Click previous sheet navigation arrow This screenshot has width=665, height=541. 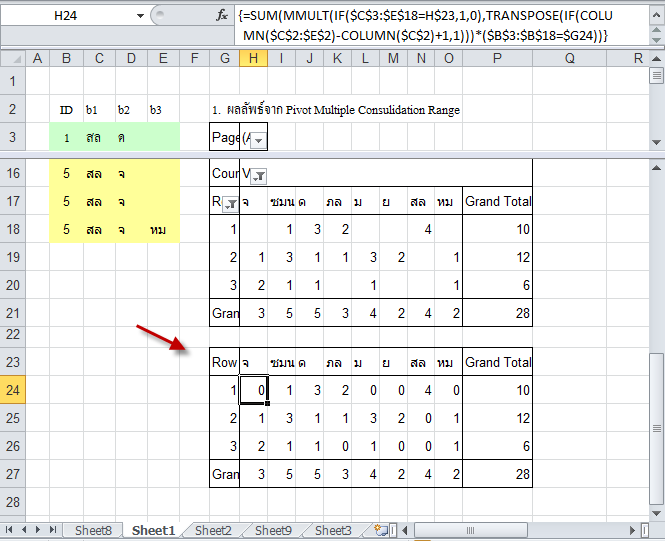[25, 529]
